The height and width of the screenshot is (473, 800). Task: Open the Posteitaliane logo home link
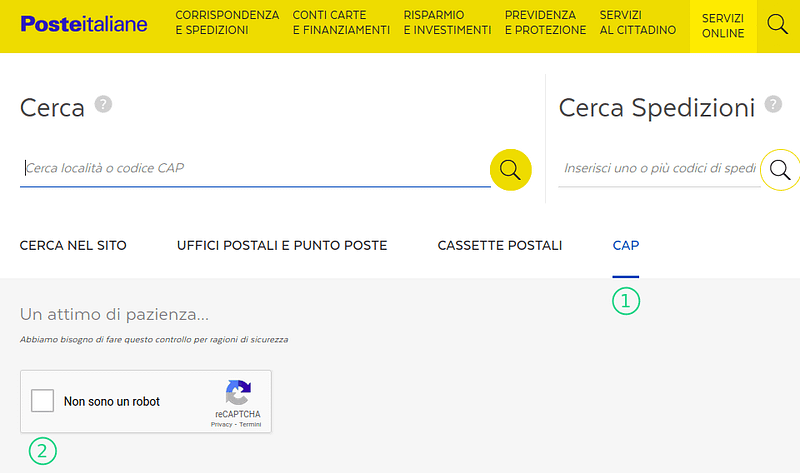(84, 24)
